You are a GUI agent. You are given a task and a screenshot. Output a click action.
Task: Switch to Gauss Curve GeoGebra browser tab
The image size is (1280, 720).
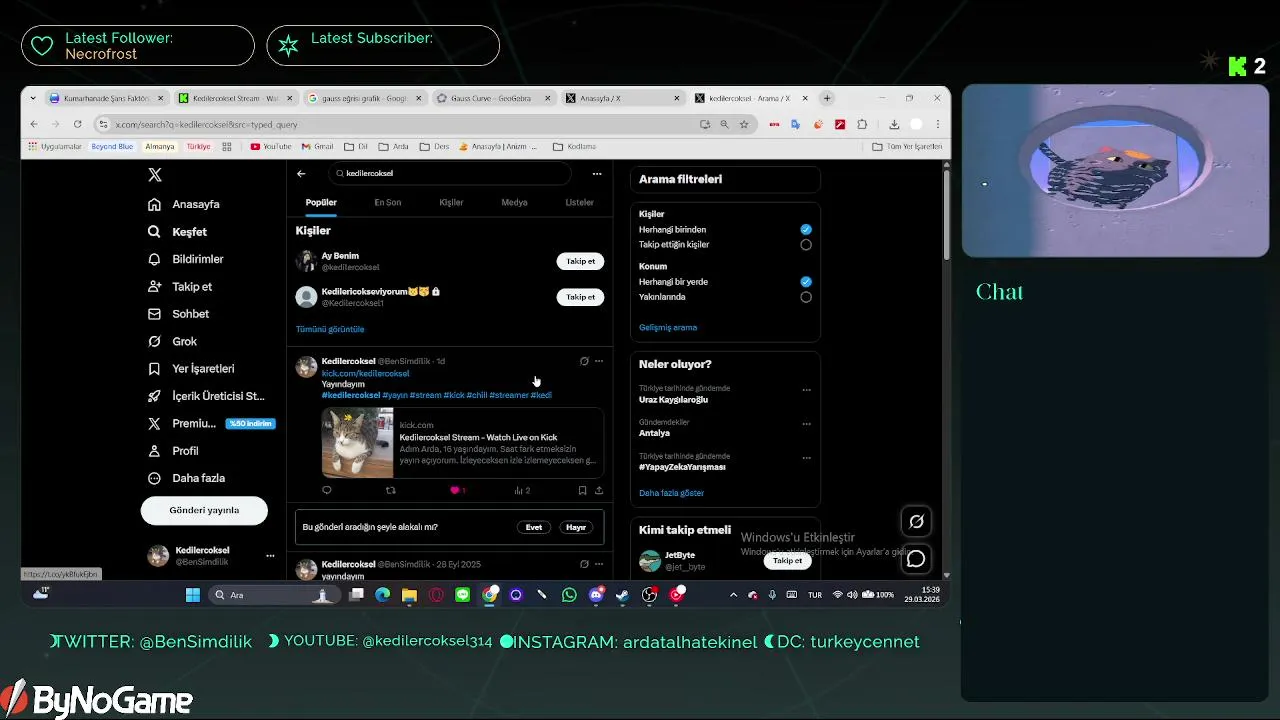[495, 98]
